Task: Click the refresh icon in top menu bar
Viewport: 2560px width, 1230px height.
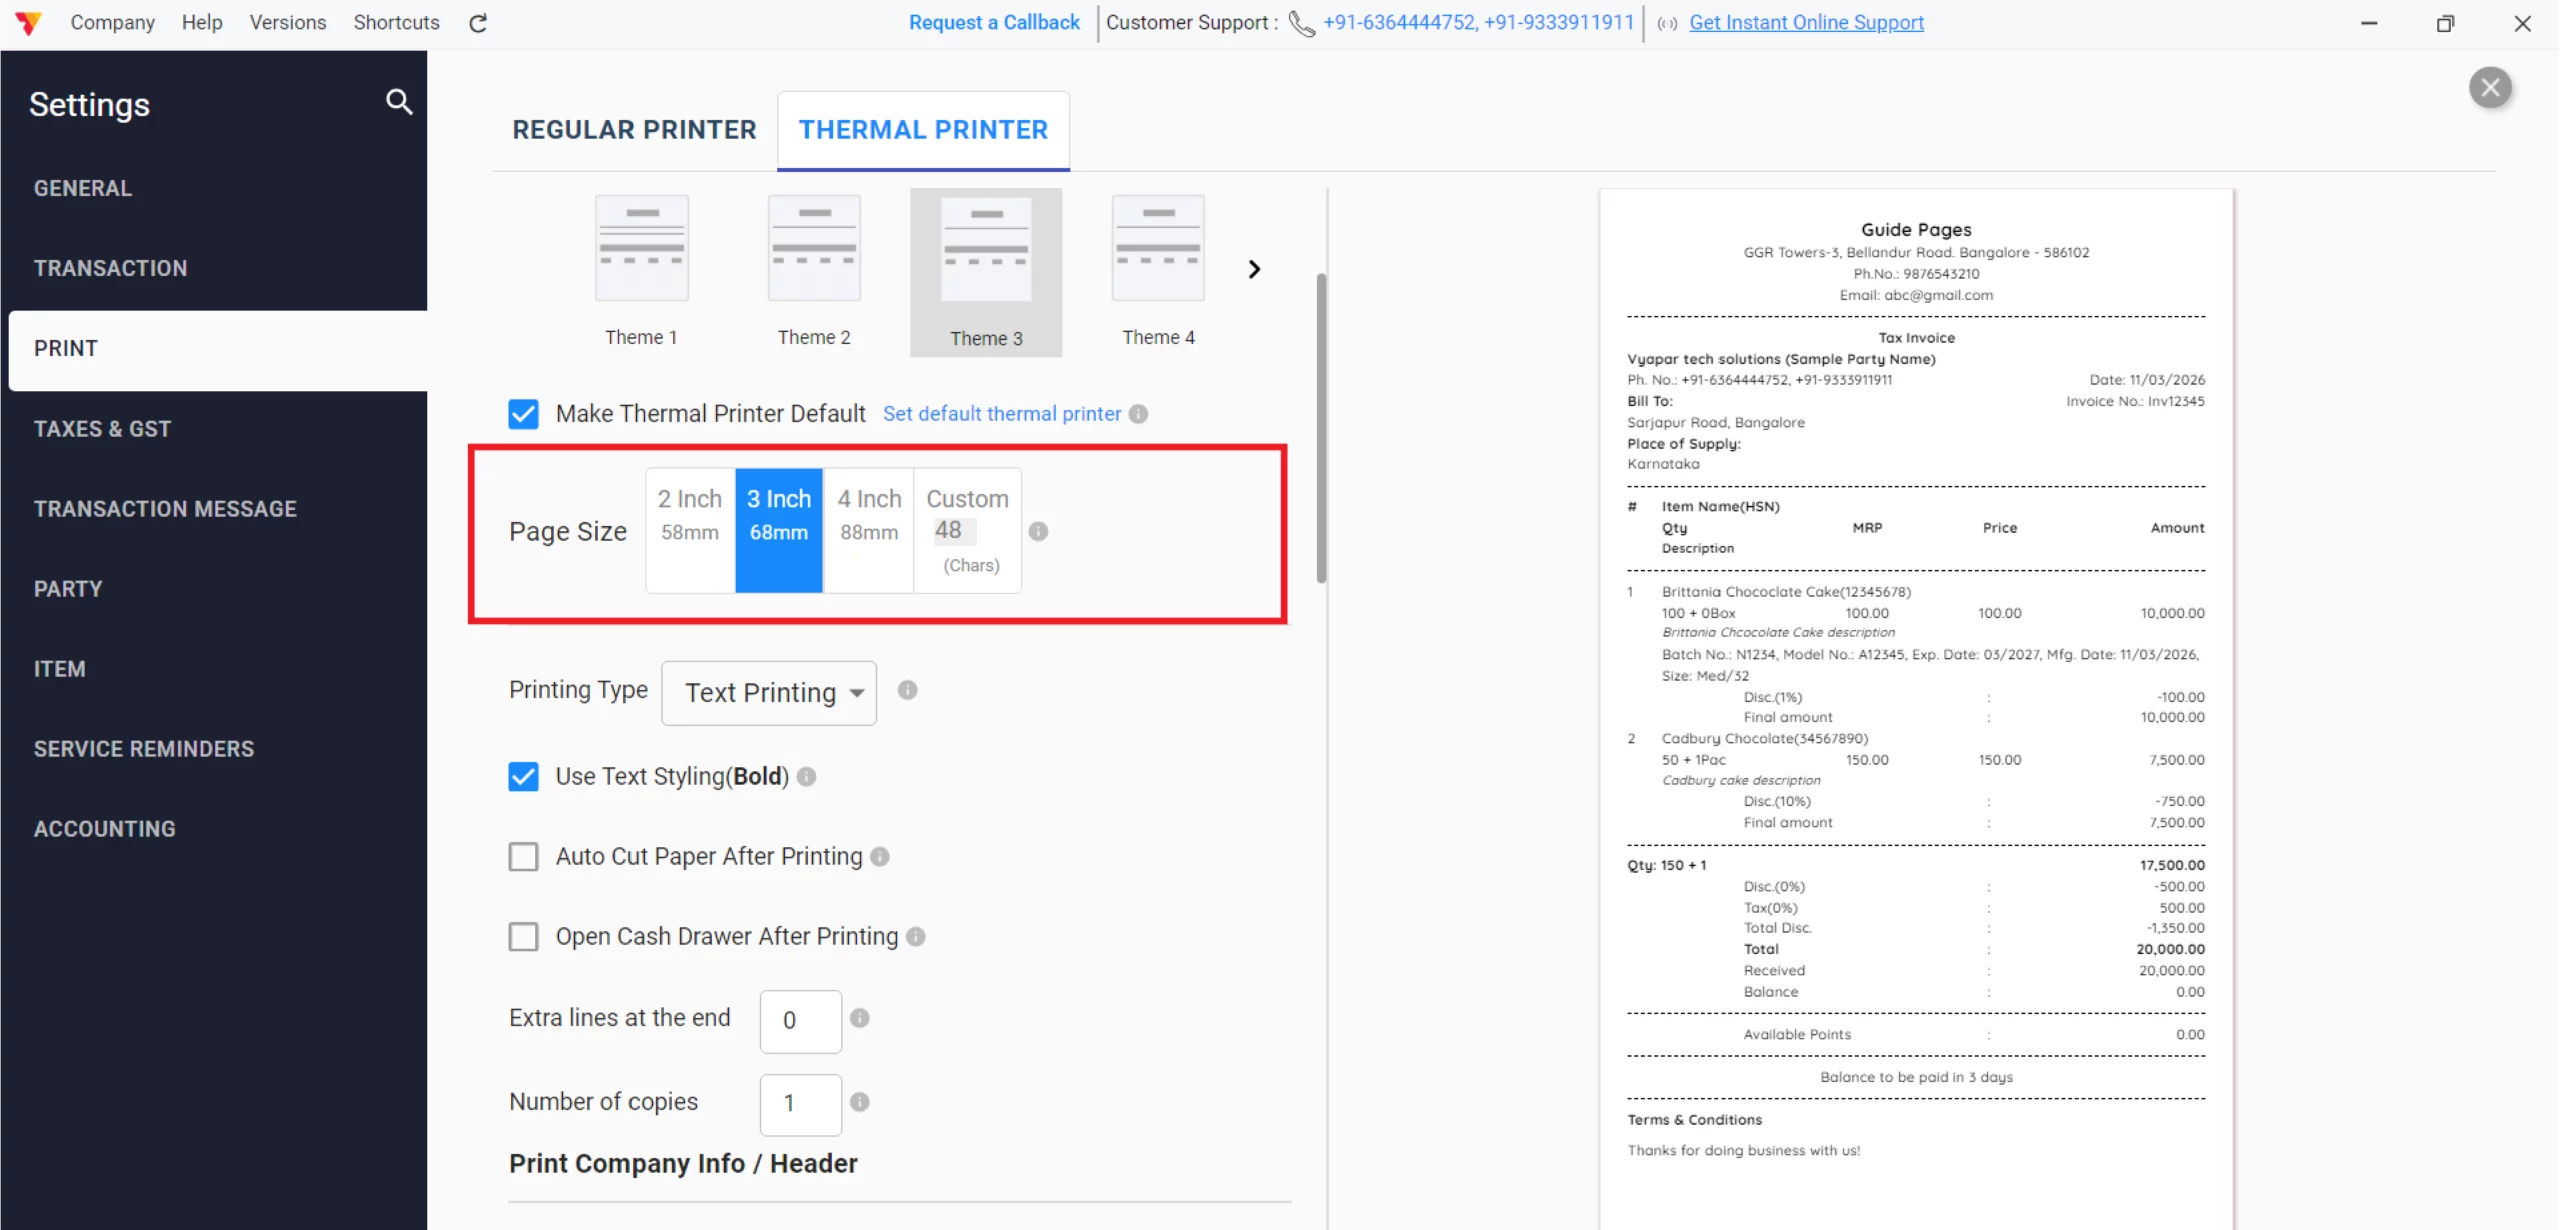Action: click(x=478, y=23)
